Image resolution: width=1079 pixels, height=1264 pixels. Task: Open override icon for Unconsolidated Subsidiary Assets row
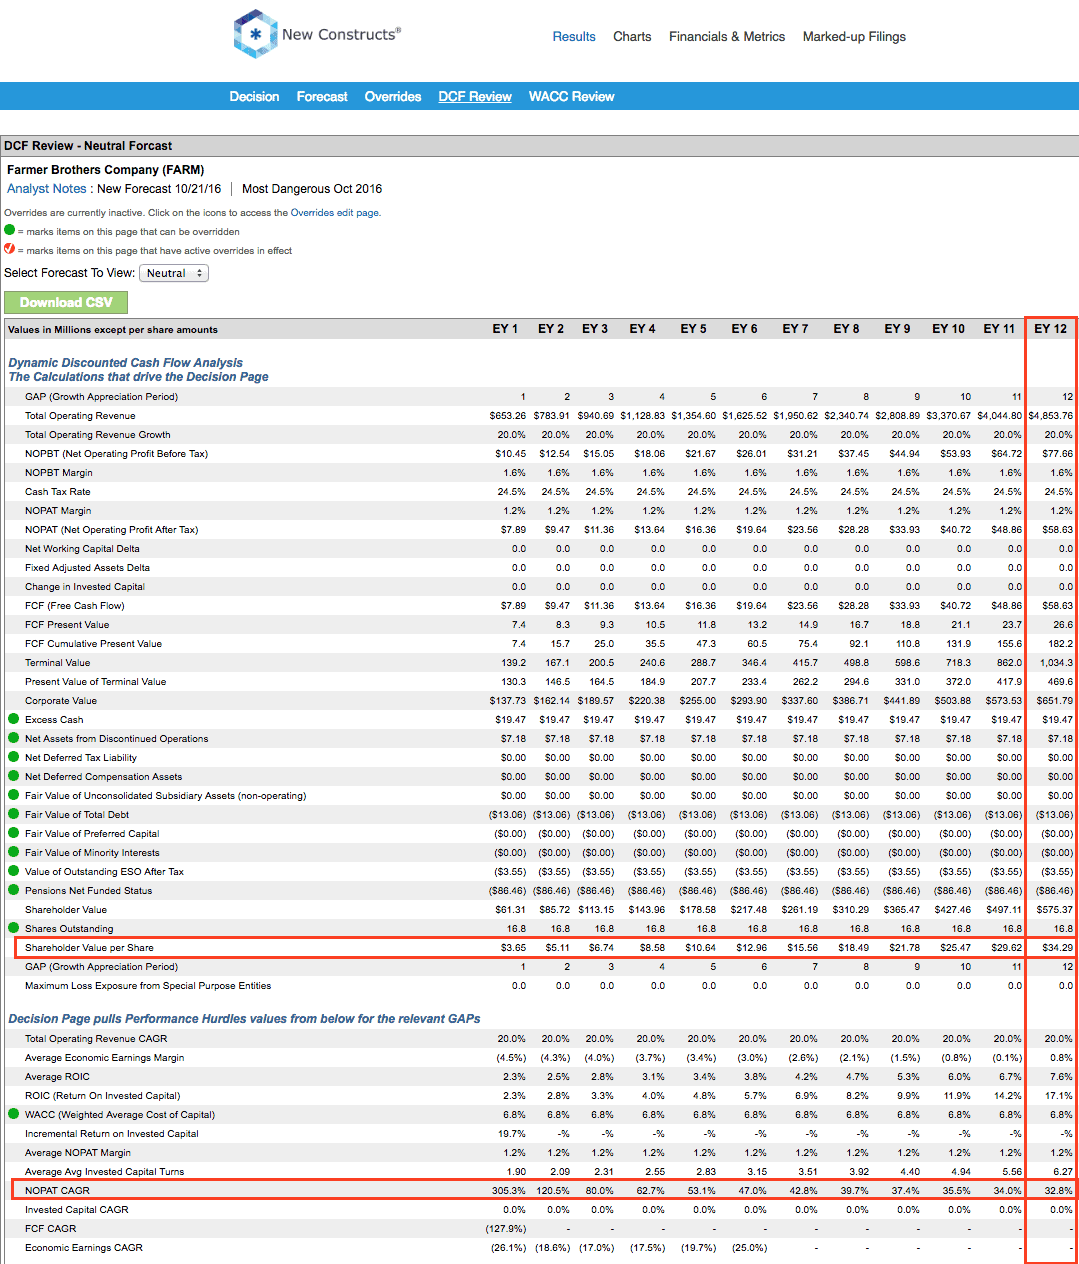tap(14, 795)
